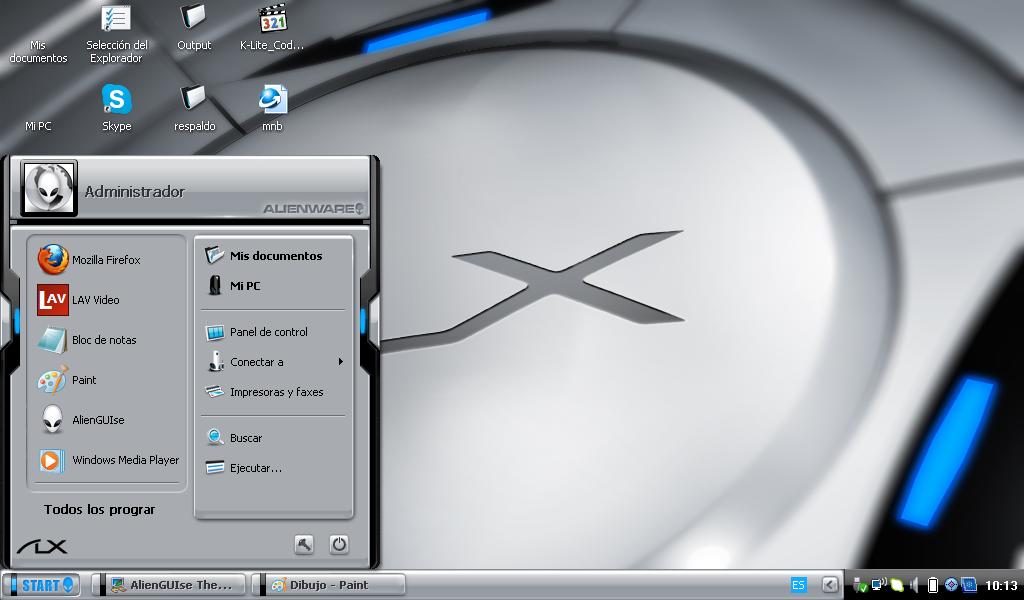Select the mnb desktop icon
This screenshot has width=1024, height=600.
coord(272,108)
